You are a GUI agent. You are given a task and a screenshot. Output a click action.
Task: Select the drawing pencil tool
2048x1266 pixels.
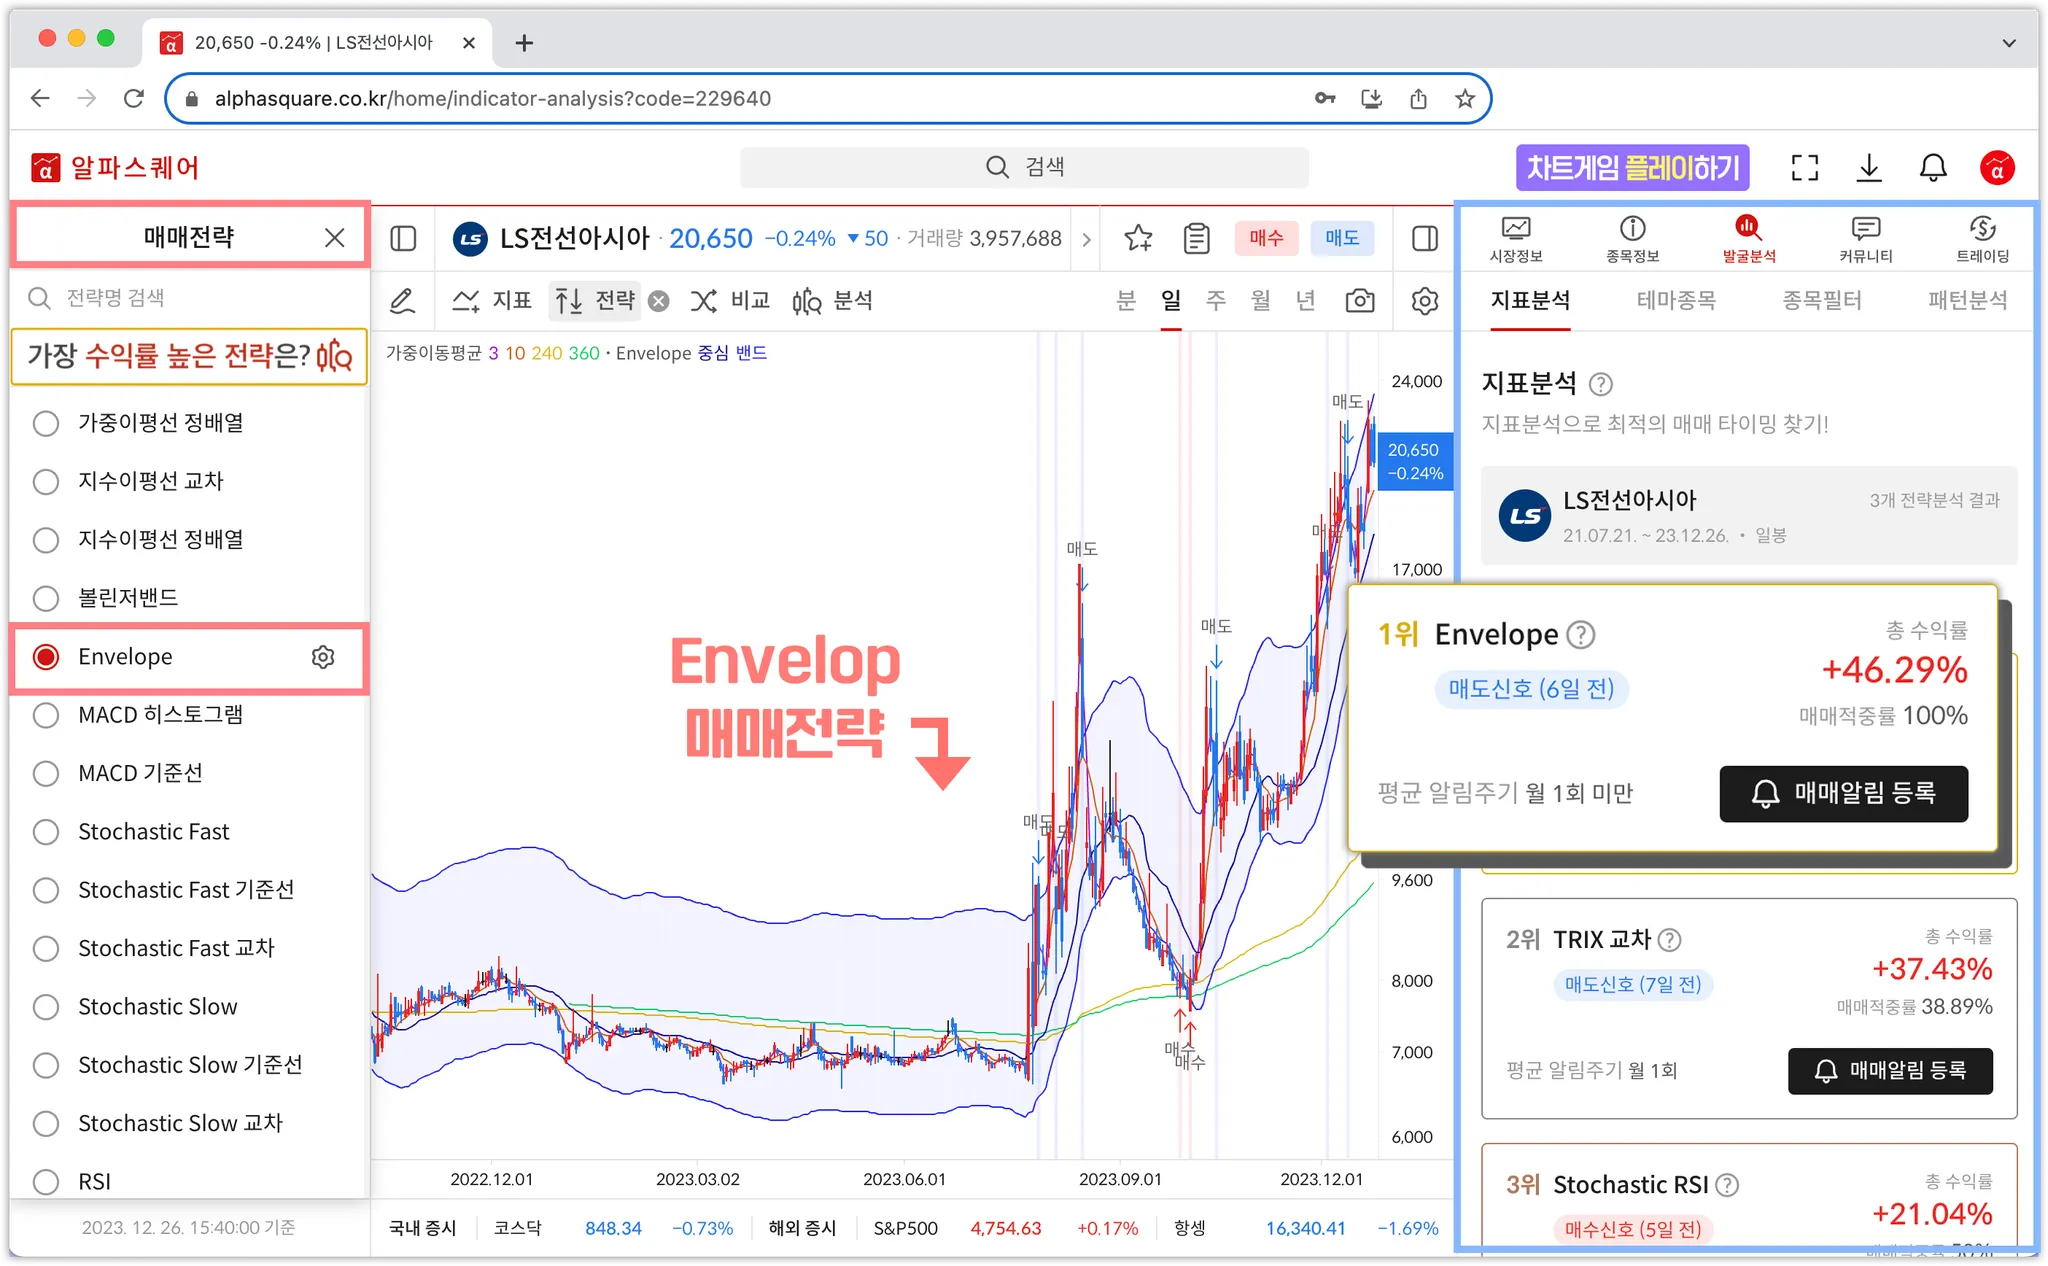(x=402, y=301)
